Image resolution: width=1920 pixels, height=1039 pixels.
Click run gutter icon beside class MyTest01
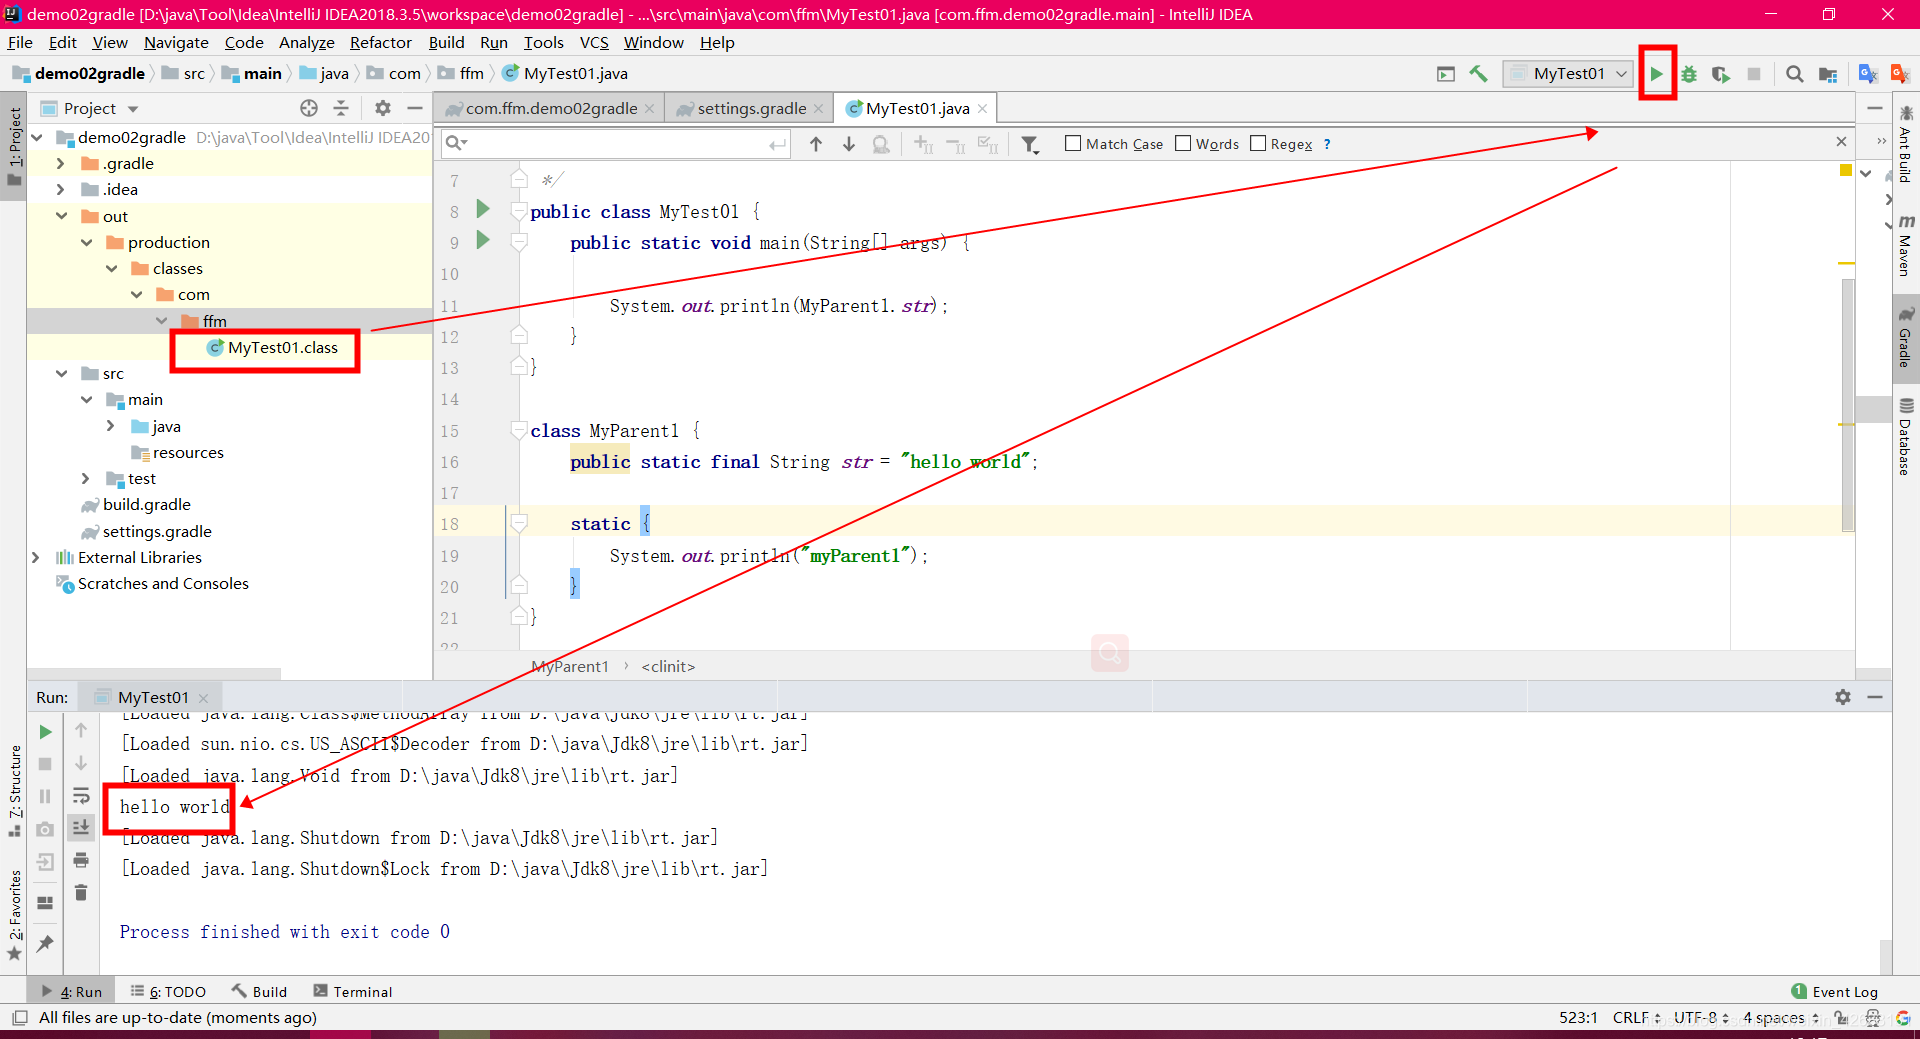483,209
